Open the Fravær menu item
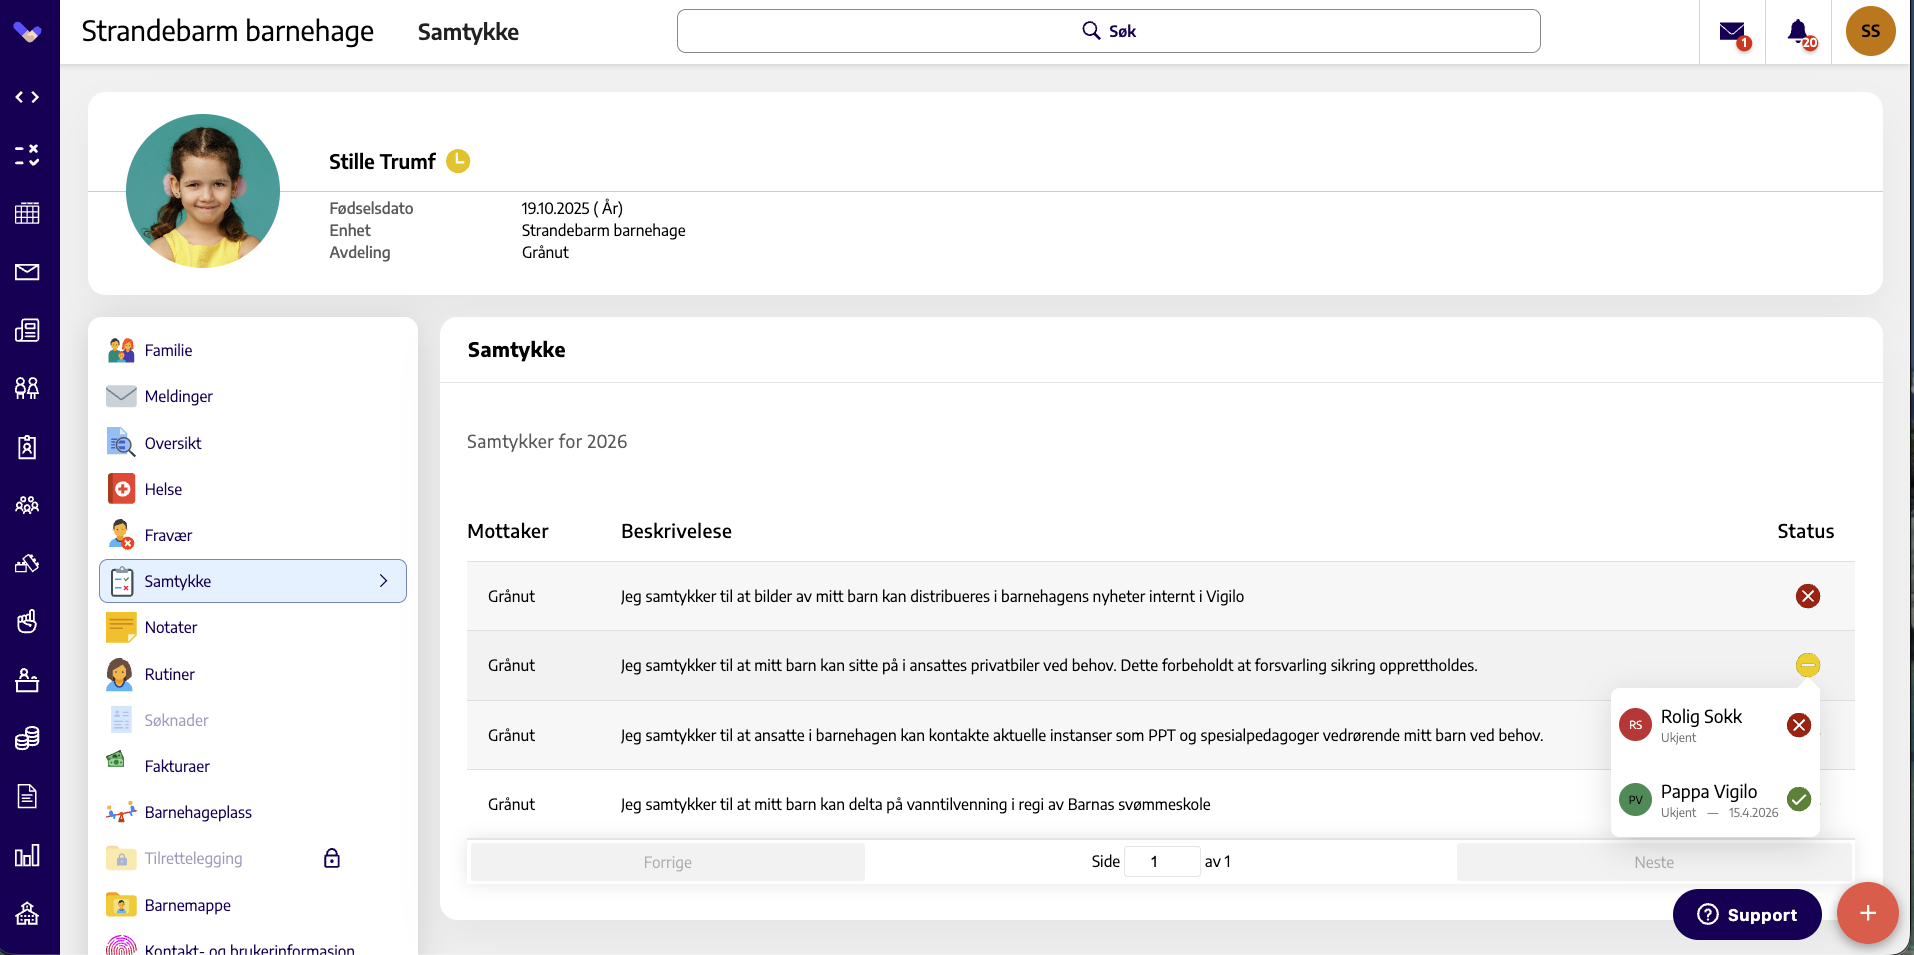This screenshot has width=1914, height=955. [253, 535]
